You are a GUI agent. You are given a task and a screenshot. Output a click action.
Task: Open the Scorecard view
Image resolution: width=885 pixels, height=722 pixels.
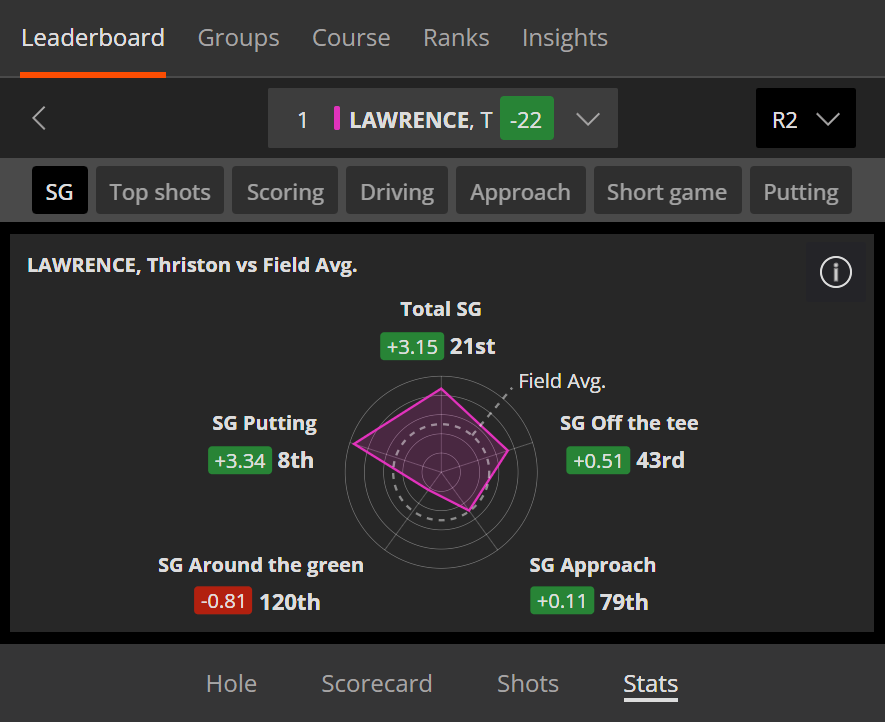pyautogui.click(x=377, y=684)
